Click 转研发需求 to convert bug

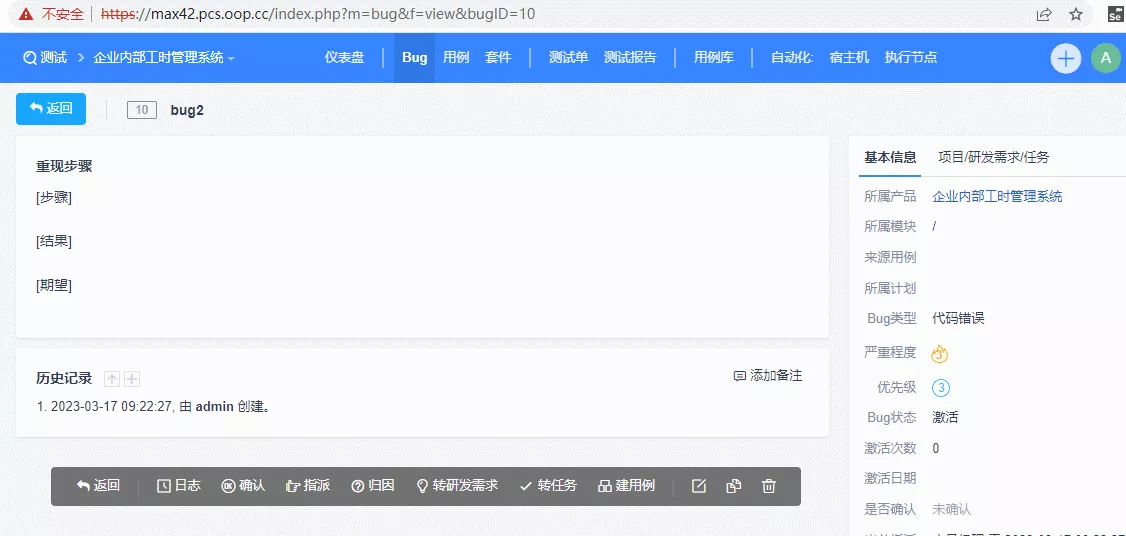click(457, 486)
